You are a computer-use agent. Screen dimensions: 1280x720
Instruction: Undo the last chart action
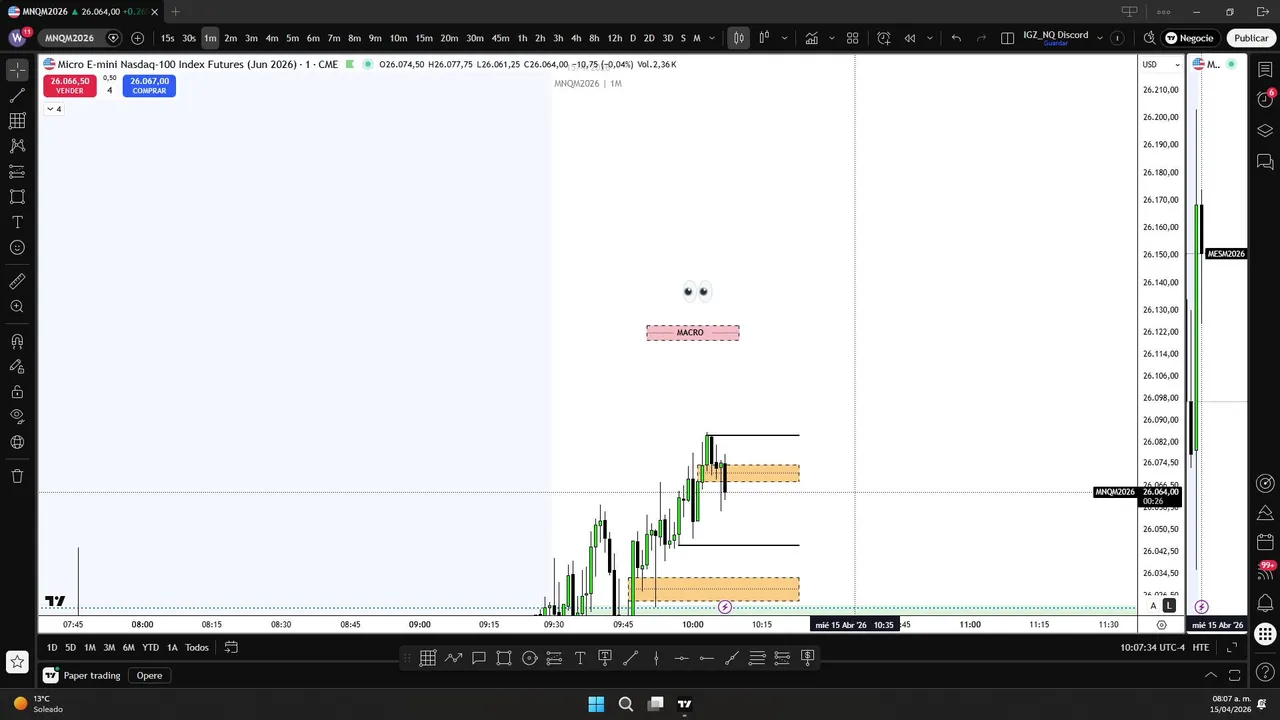point(956,38)
